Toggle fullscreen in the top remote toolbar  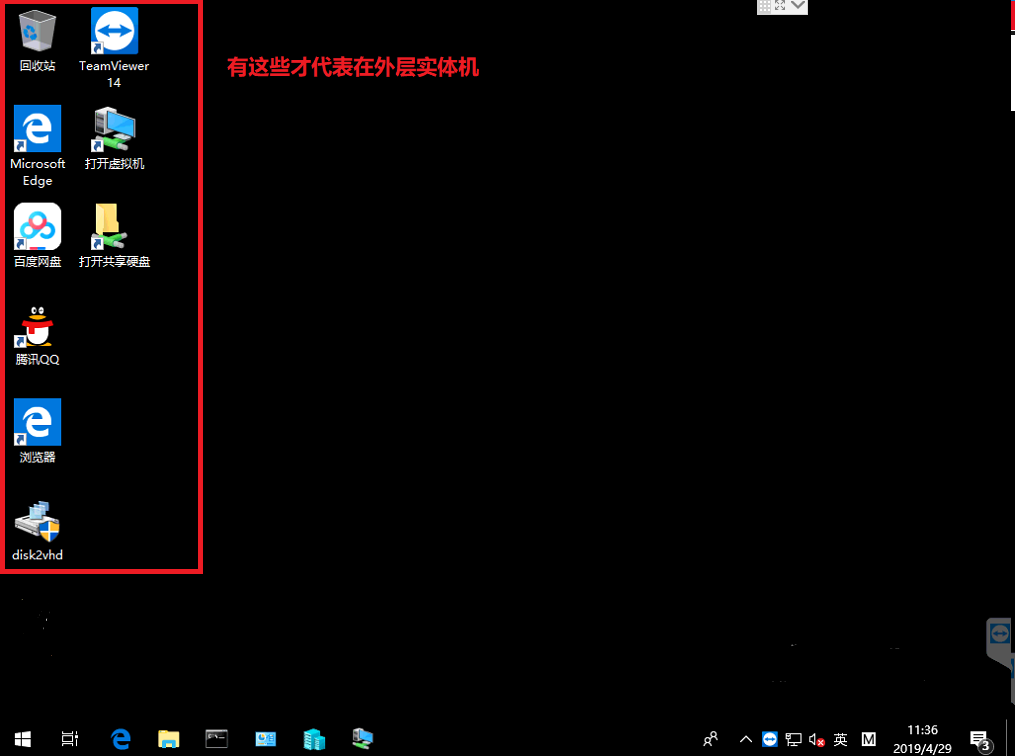(780, 6)
